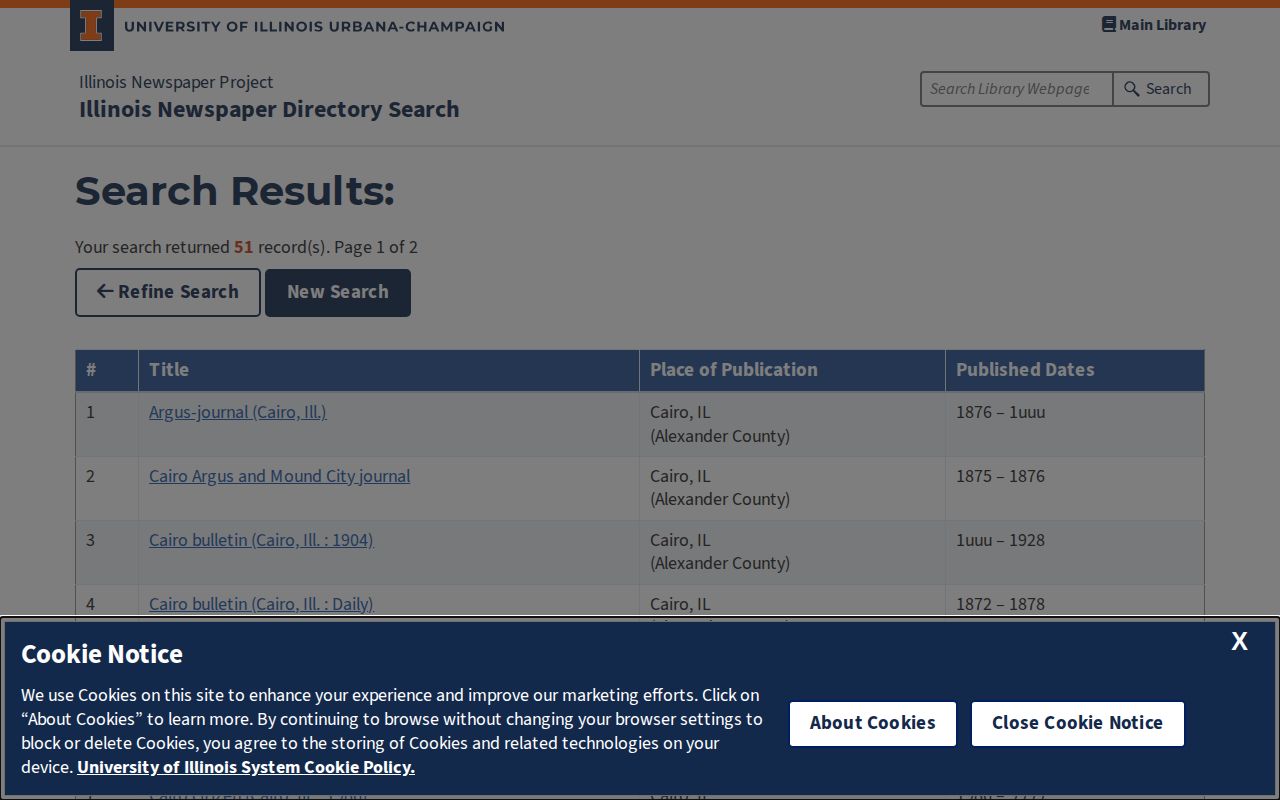
Task: Click the Search Results heading
Action: [235, 191]
